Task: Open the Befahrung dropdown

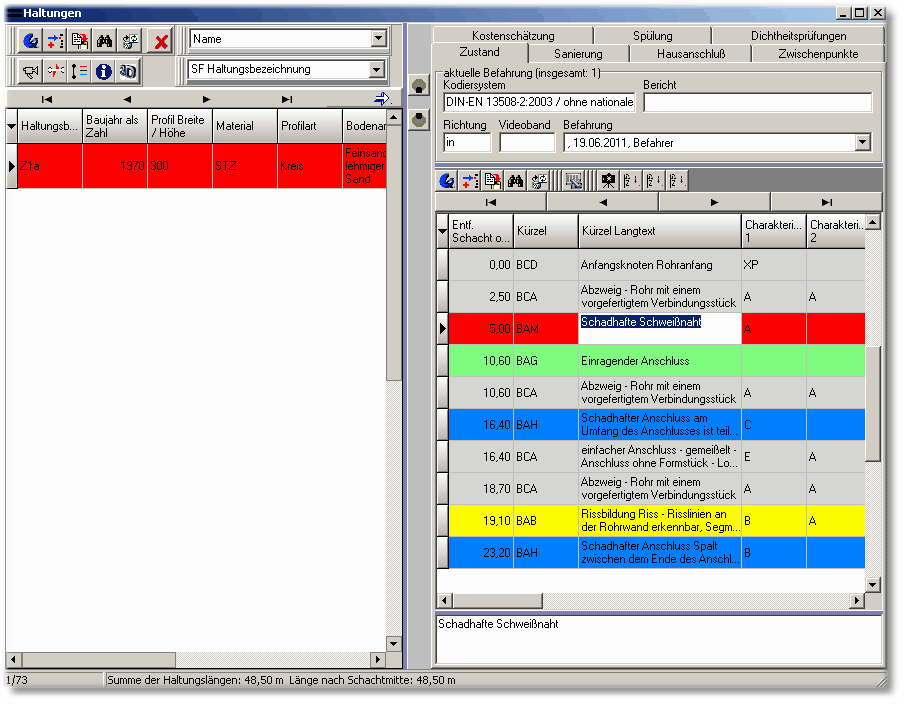Action: click(x=863, y=143)
